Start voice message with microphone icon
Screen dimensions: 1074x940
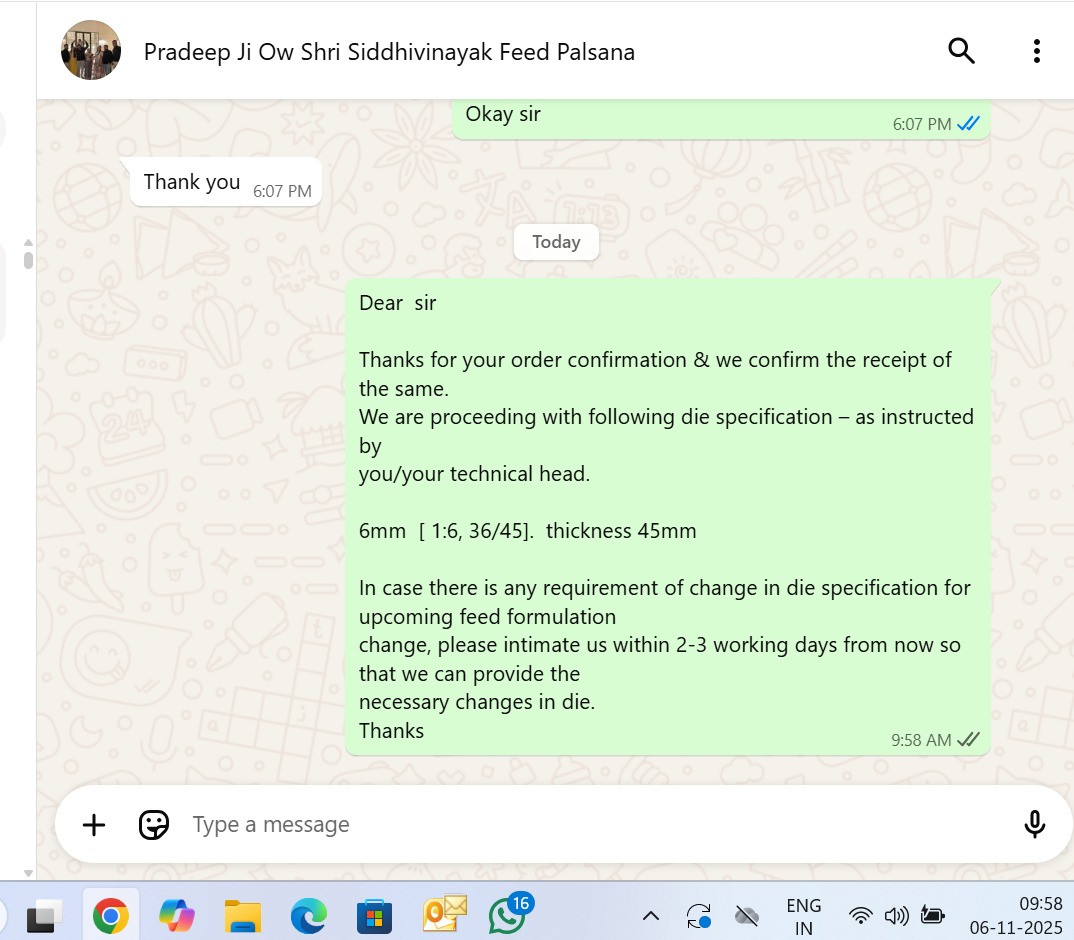[1034, 824]
